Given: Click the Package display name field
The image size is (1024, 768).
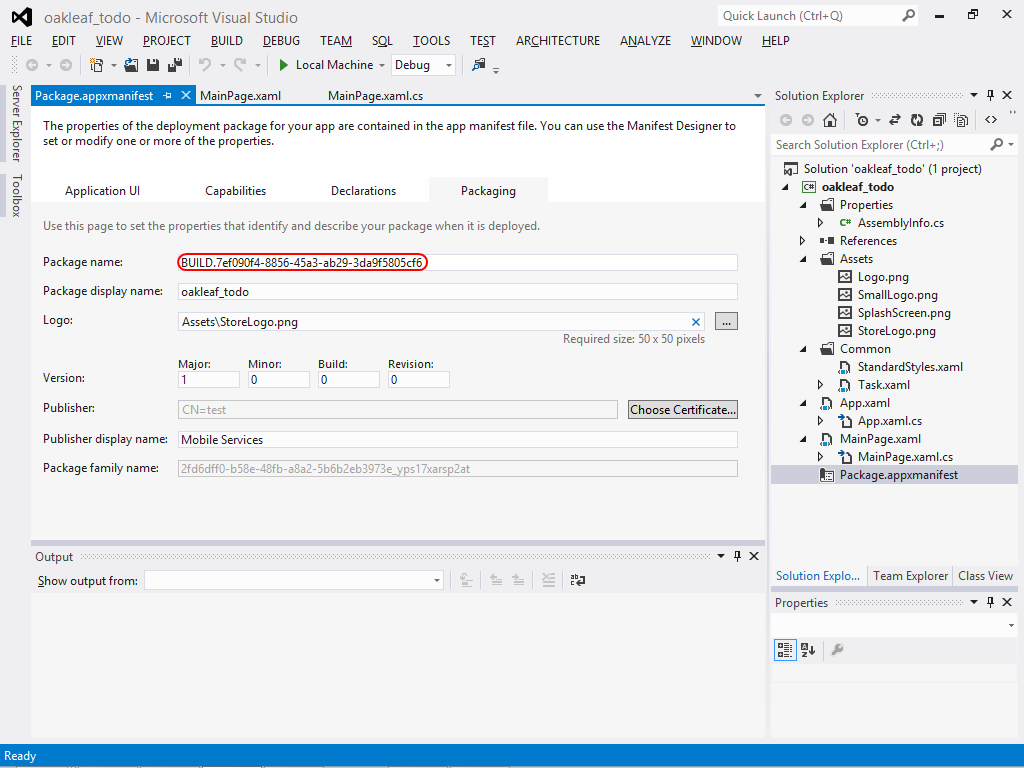Looking at the screenshot, I should [457, 292].
